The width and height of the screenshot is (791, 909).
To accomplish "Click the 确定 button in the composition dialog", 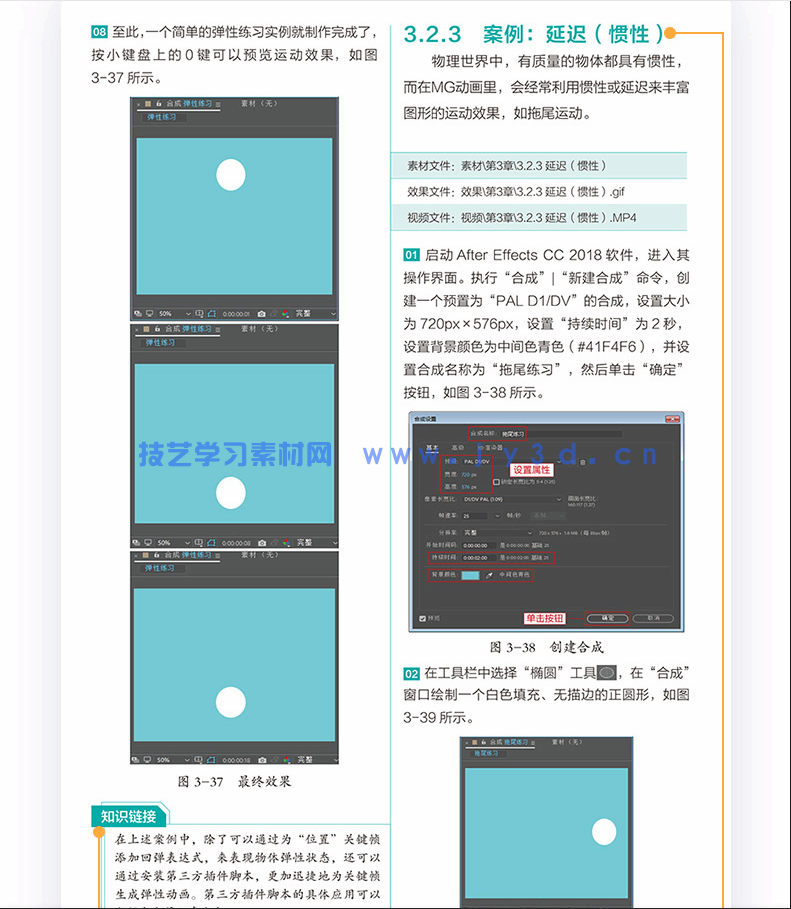I will click(x=608, y=619).
